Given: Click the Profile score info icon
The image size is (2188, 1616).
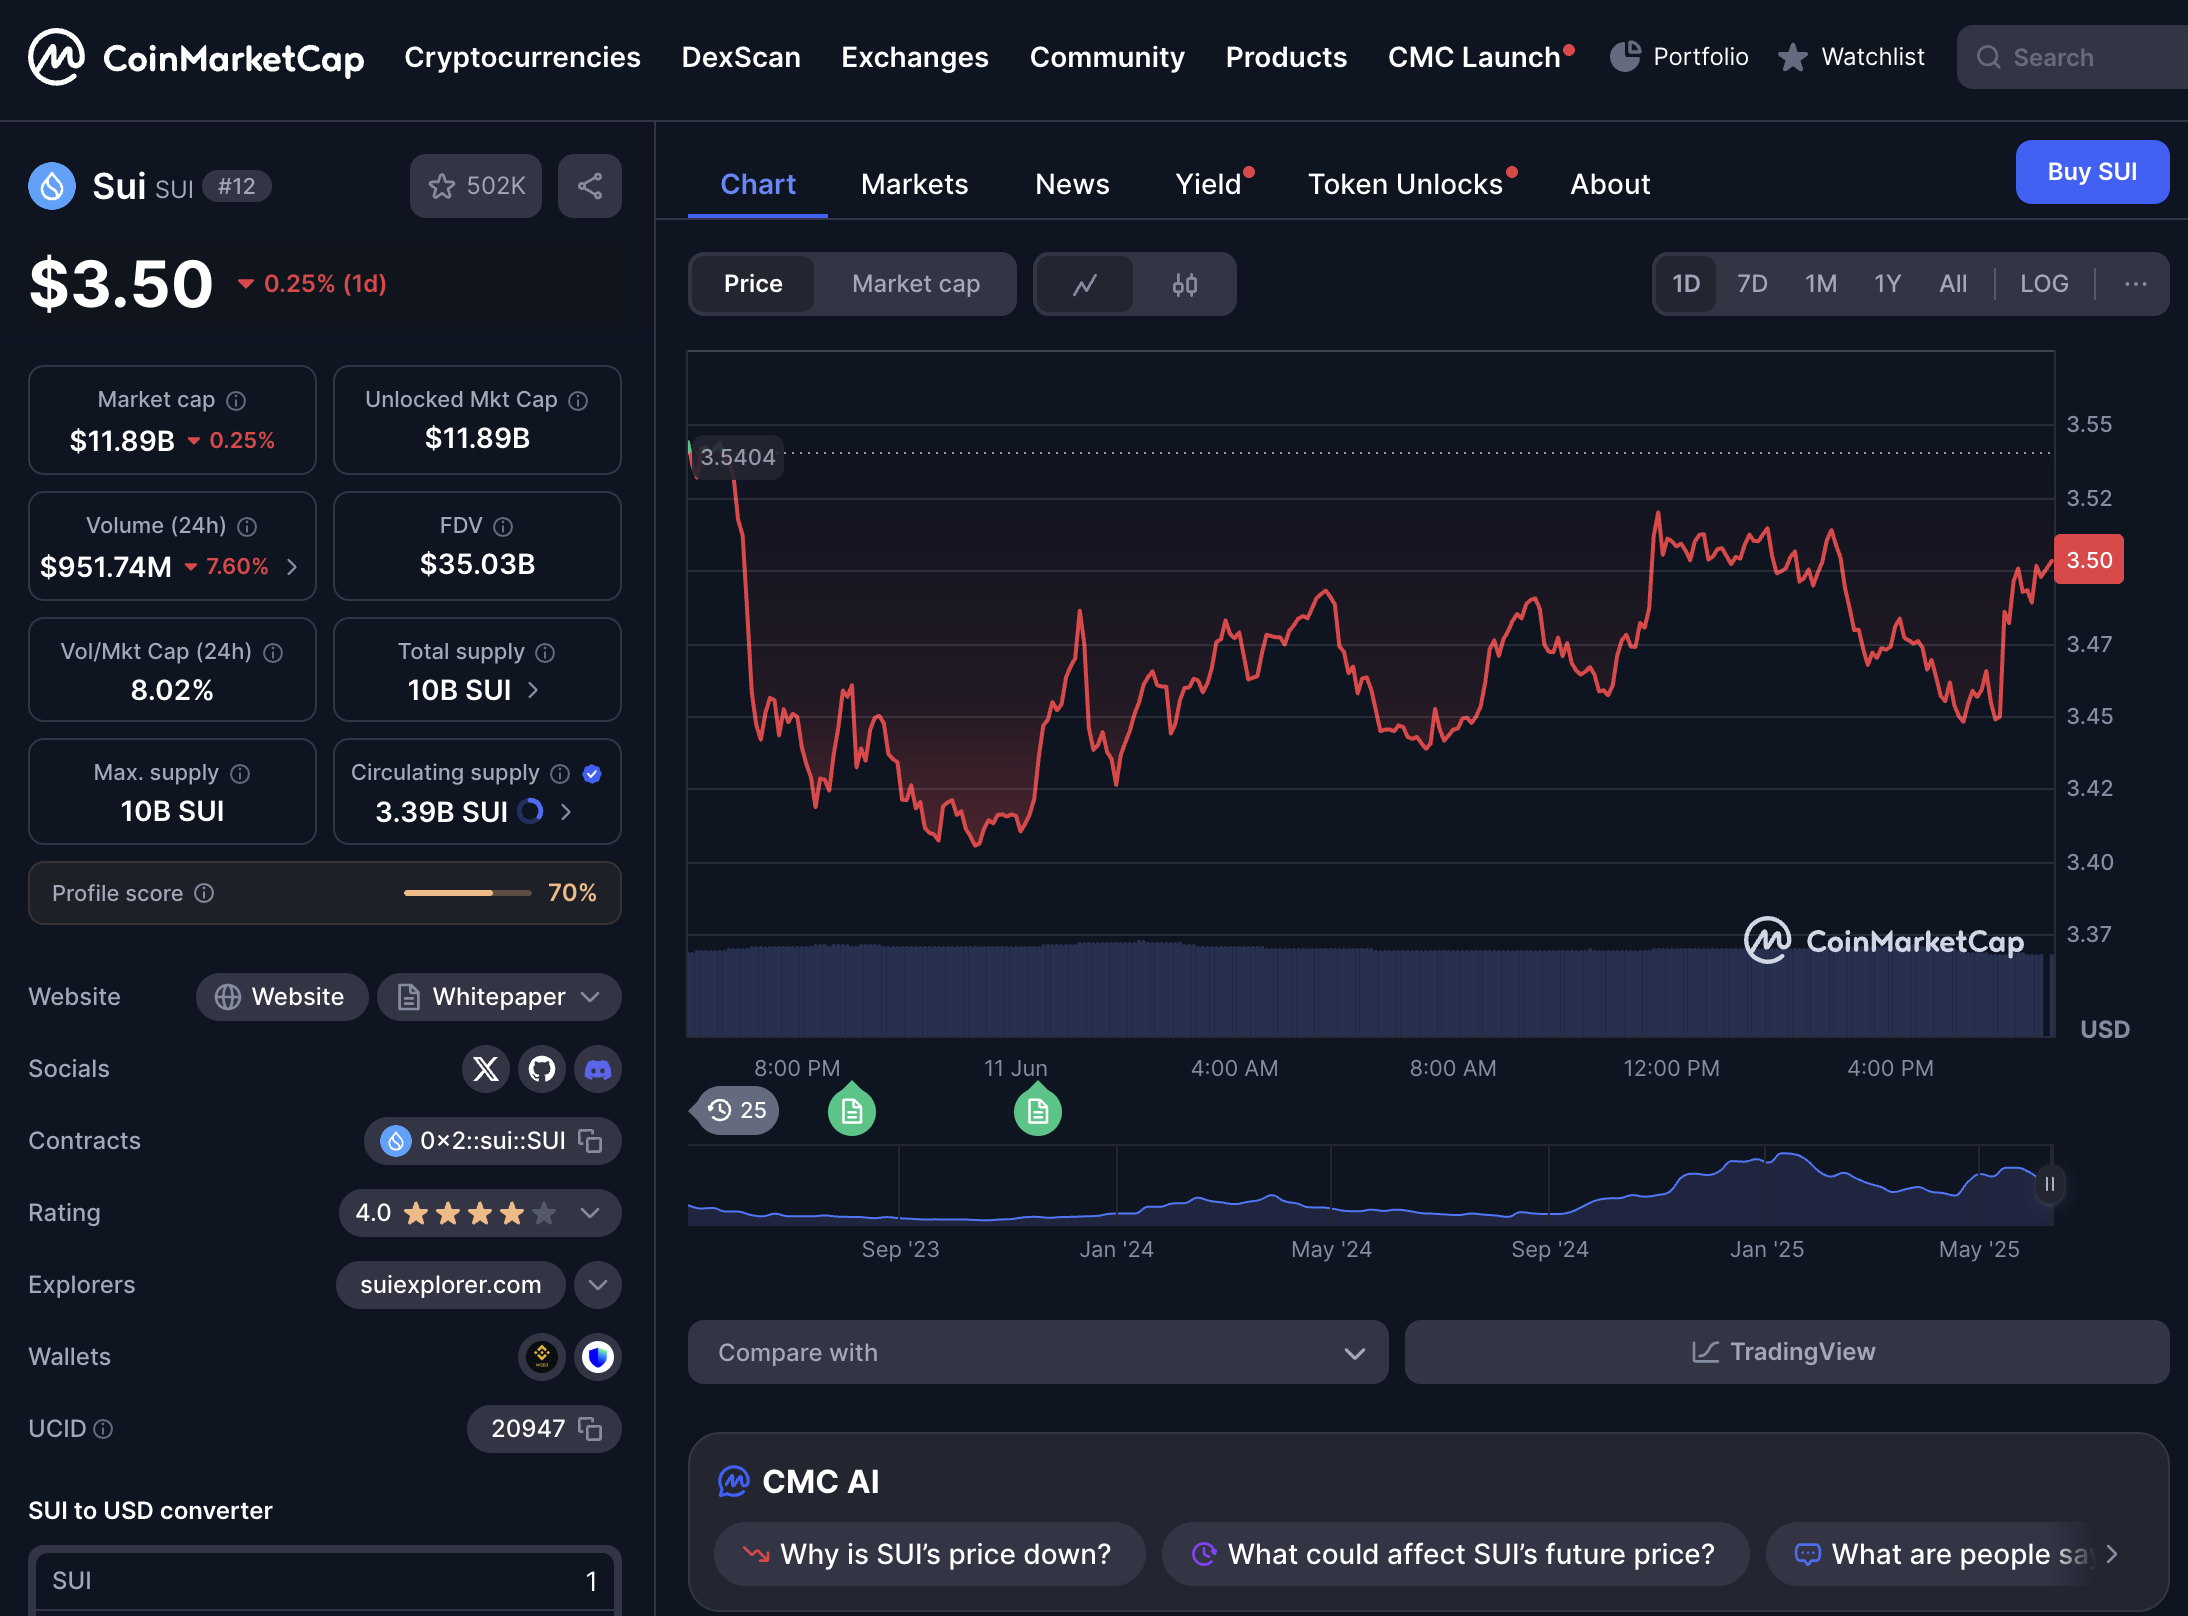Looking at the screenshot, I should [204, 893].
